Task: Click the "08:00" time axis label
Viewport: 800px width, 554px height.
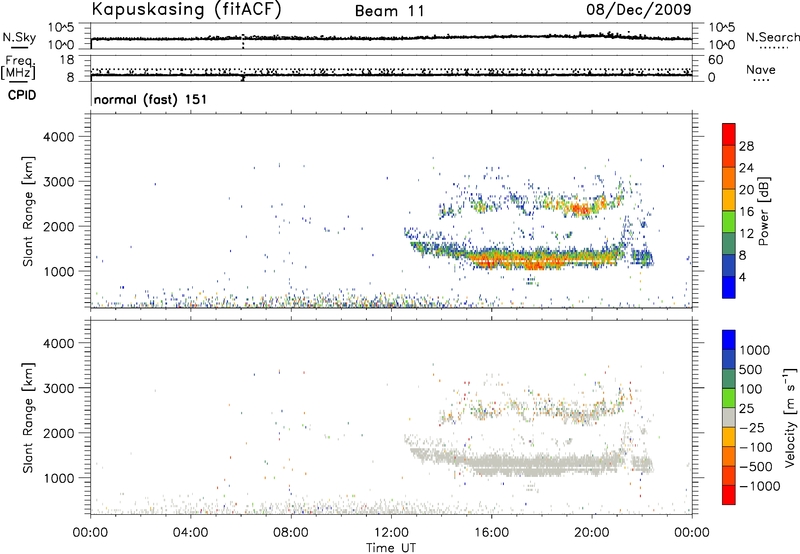Action: (x=291, y=533)
